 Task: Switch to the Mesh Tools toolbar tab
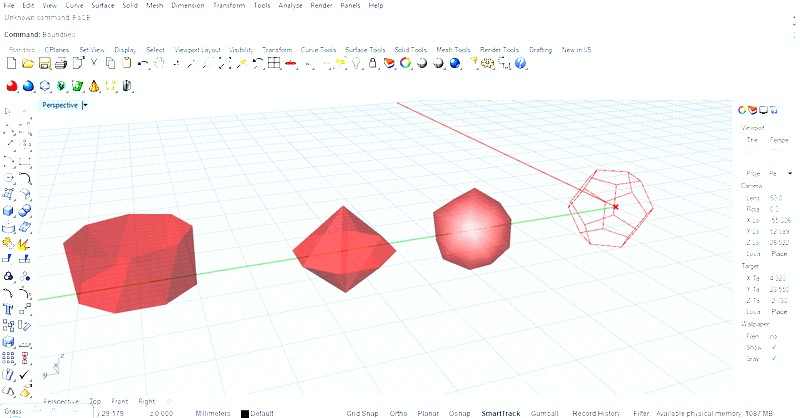[x=453, y=50]
